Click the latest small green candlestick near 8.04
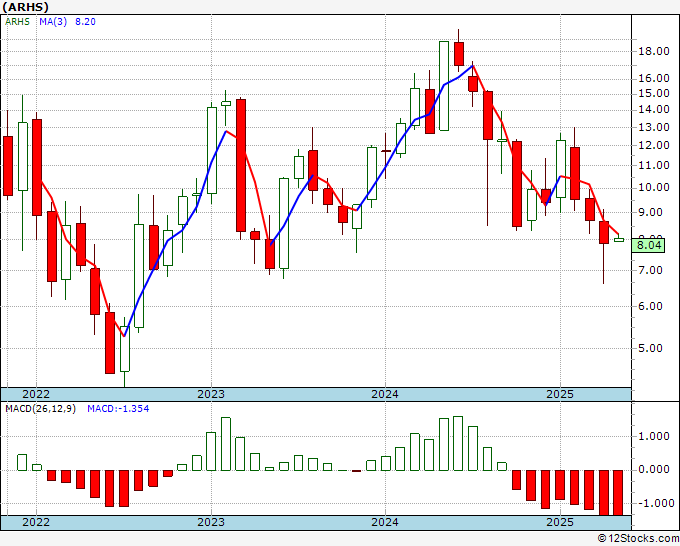The height and width of the screenshot is (546, 680). 619,239
